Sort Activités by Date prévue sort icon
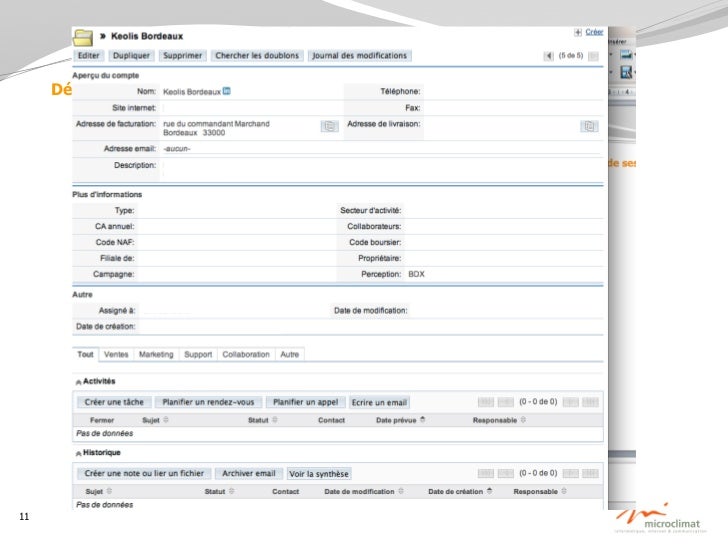Image resolution: width=728 pixels, height=546 pixels. click(422, 420)
